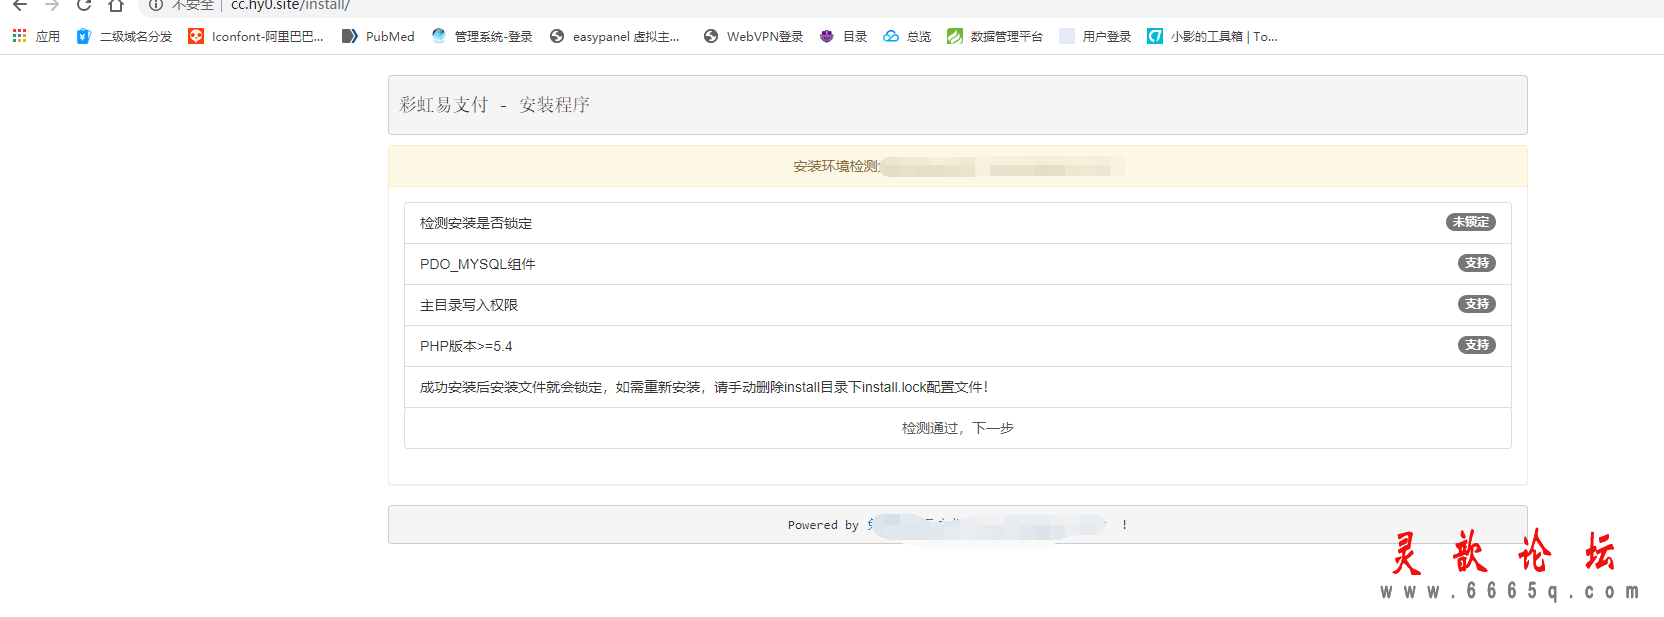Click the 安装环境检测 heading text
This screenshot has width=1664, height=617.
pos(836,166)
